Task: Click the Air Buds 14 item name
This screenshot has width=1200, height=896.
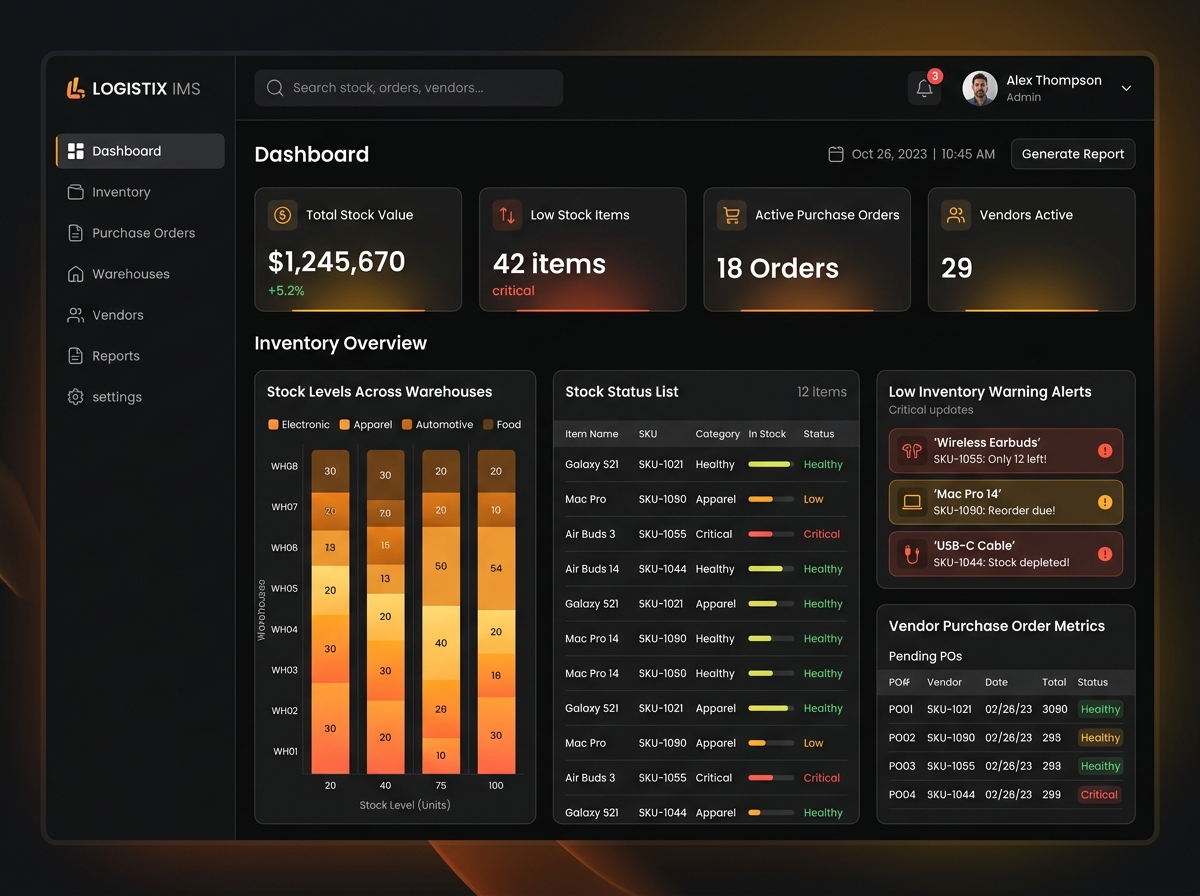Action: click(x=592, y=569)
